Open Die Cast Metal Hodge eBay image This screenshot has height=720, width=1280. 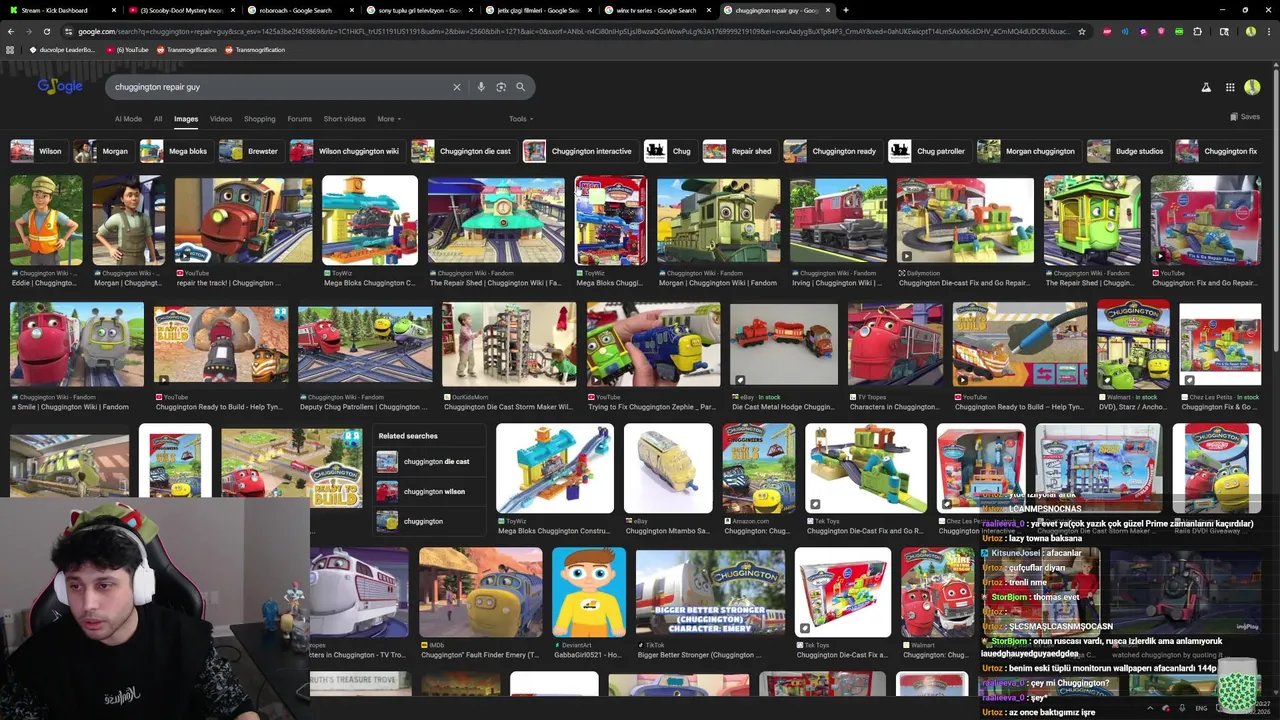(x=783, y=345)
